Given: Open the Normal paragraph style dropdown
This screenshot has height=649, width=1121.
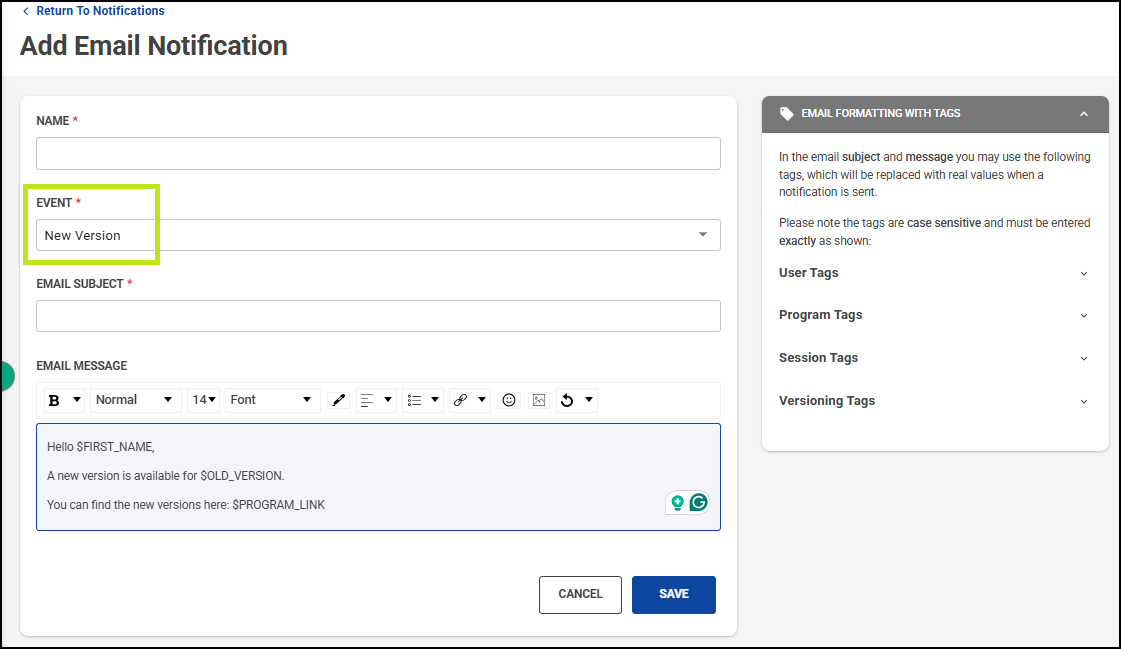Looking at the screenshot, I should tap(135, 400).
